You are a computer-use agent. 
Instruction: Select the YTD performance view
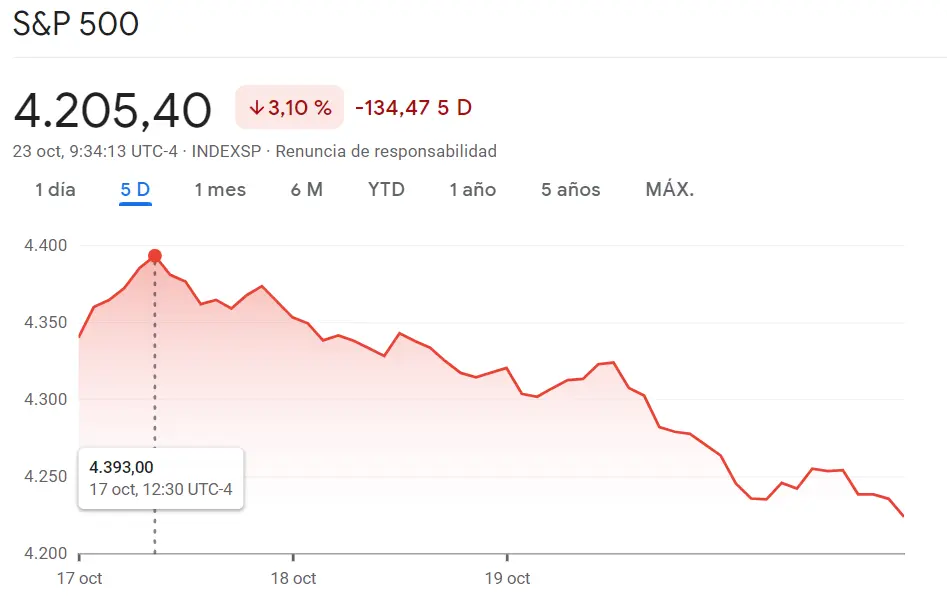[x=386, y=189]
